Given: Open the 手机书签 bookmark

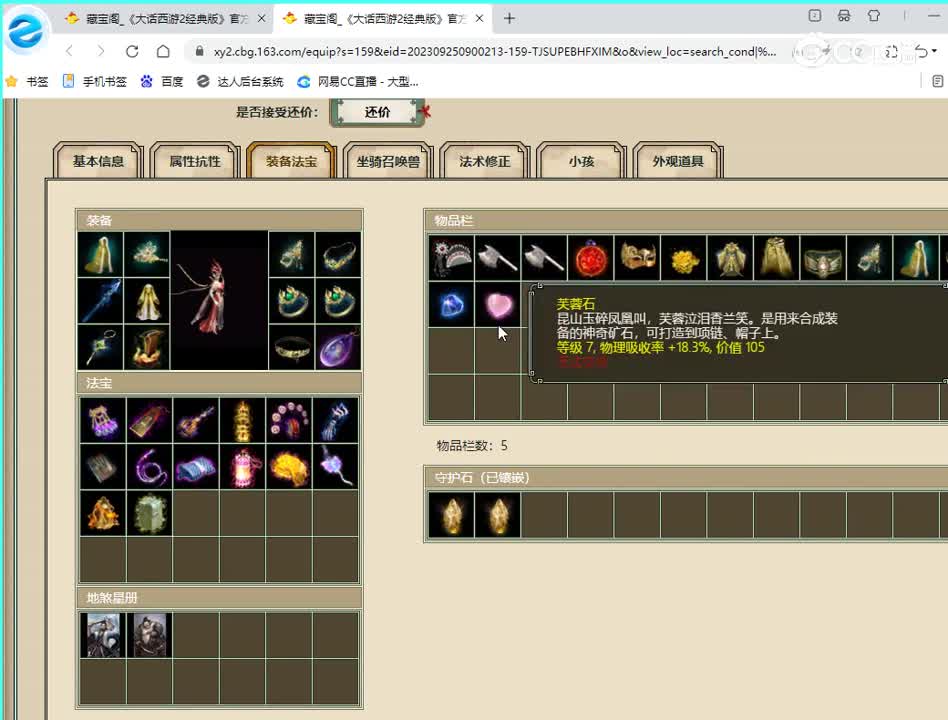Looking at the screenshot, I should (x=95, y=81).
